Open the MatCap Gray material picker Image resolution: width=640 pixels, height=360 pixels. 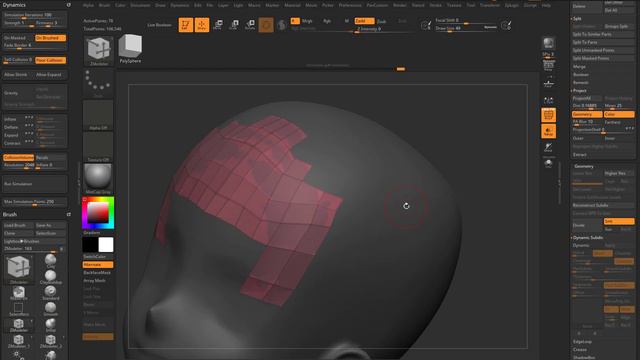click(98, 179)
